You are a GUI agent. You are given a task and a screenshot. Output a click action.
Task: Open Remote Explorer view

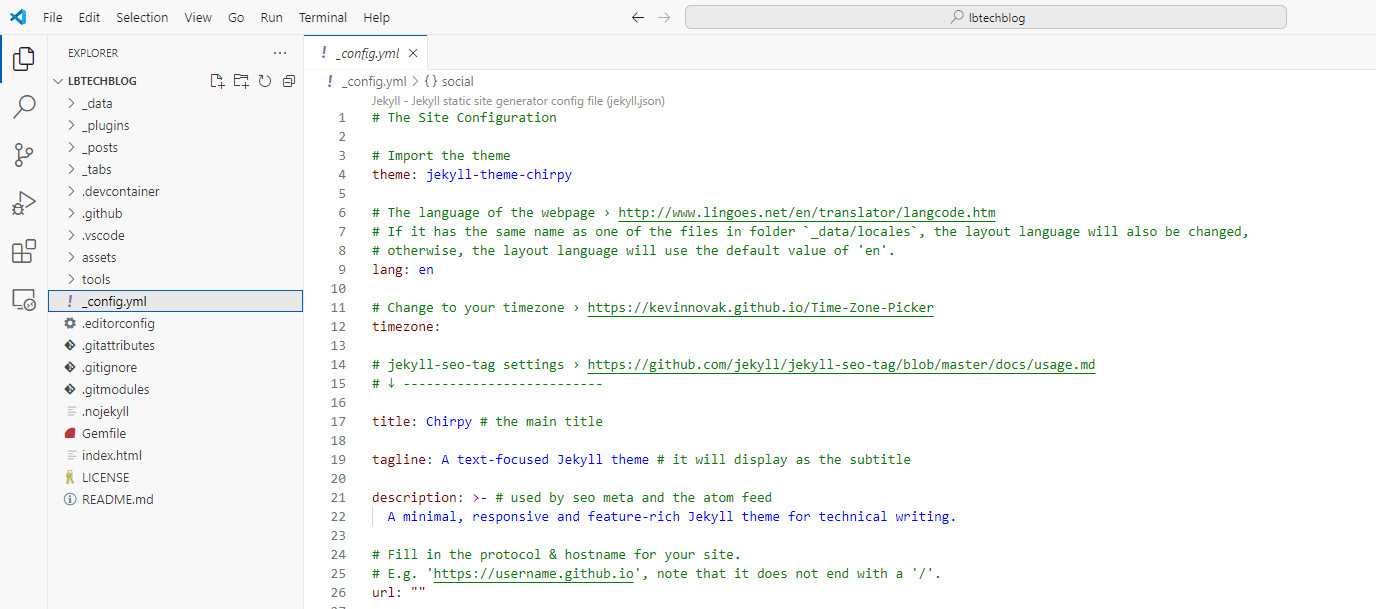(x=24, y=299)
